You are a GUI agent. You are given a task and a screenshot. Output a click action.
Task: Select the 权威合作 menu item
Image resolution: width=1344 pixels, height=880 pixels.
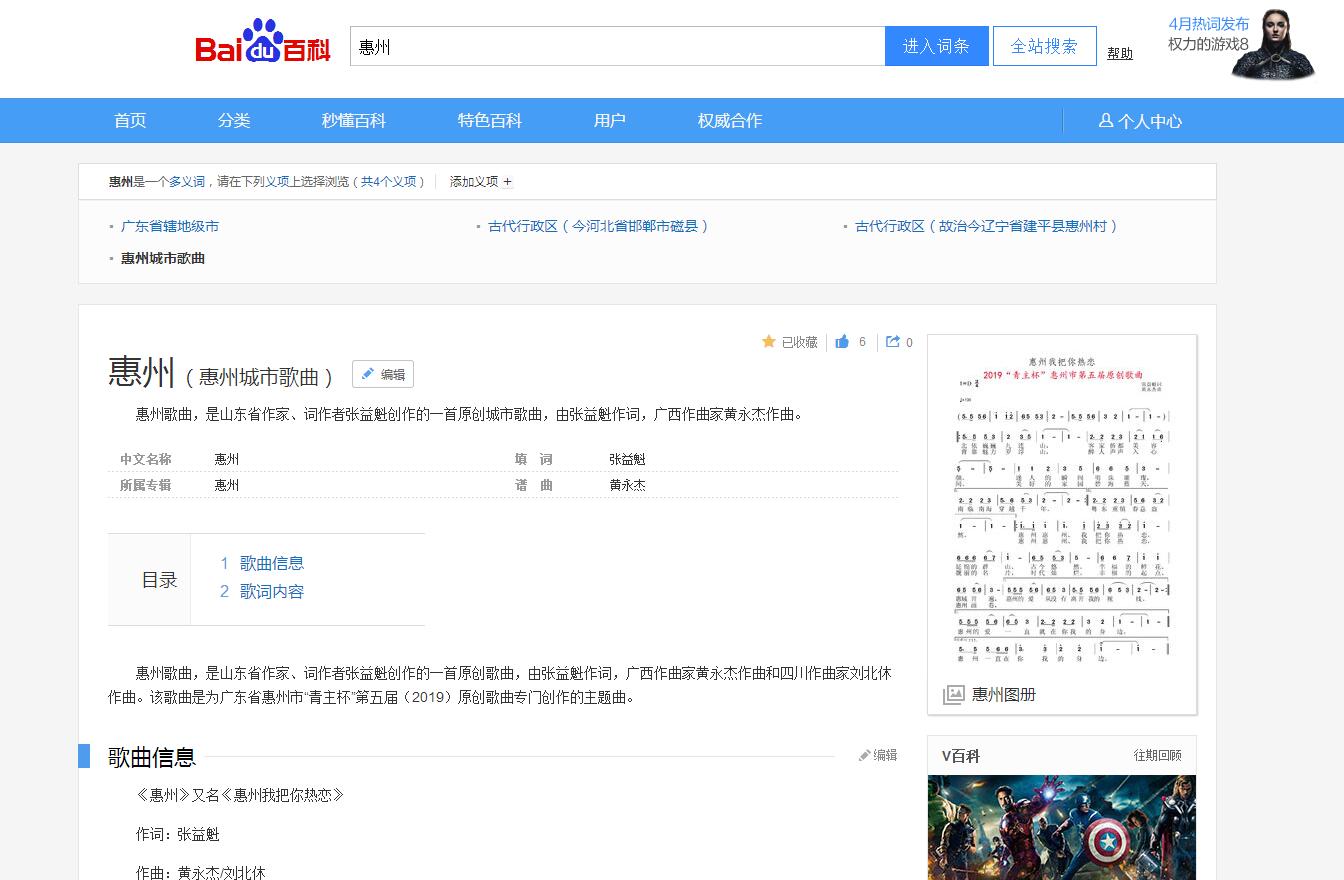click(729, 121)
